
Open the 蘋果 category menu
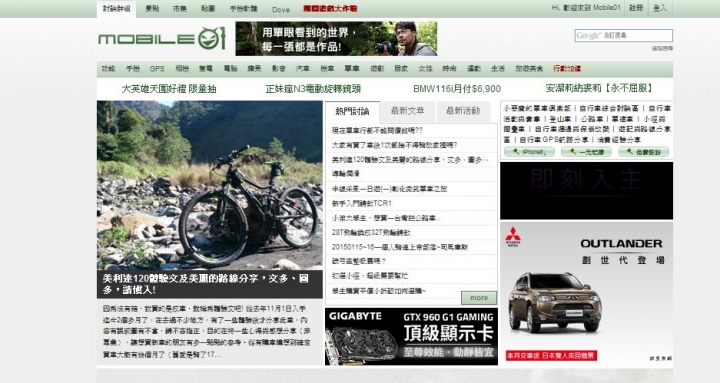[x=254, y=68]
